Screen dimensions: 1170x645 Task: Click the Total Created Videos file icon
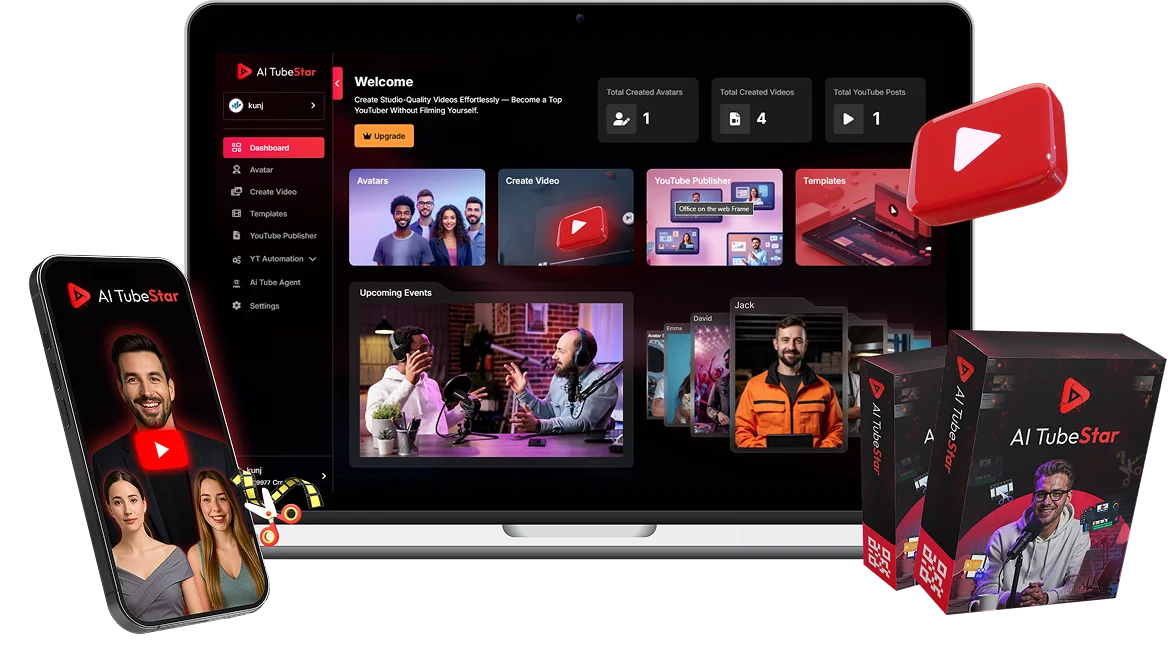click(735, 119)
